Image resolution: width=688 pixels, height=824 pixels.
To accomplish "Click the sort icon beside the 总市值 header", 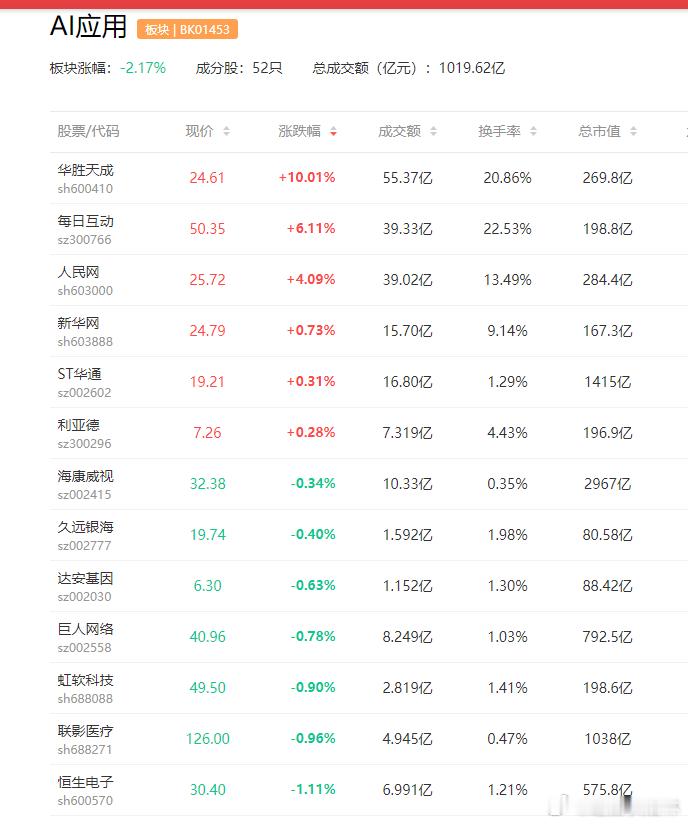I will pyautogui.click(x=634, y=131).
